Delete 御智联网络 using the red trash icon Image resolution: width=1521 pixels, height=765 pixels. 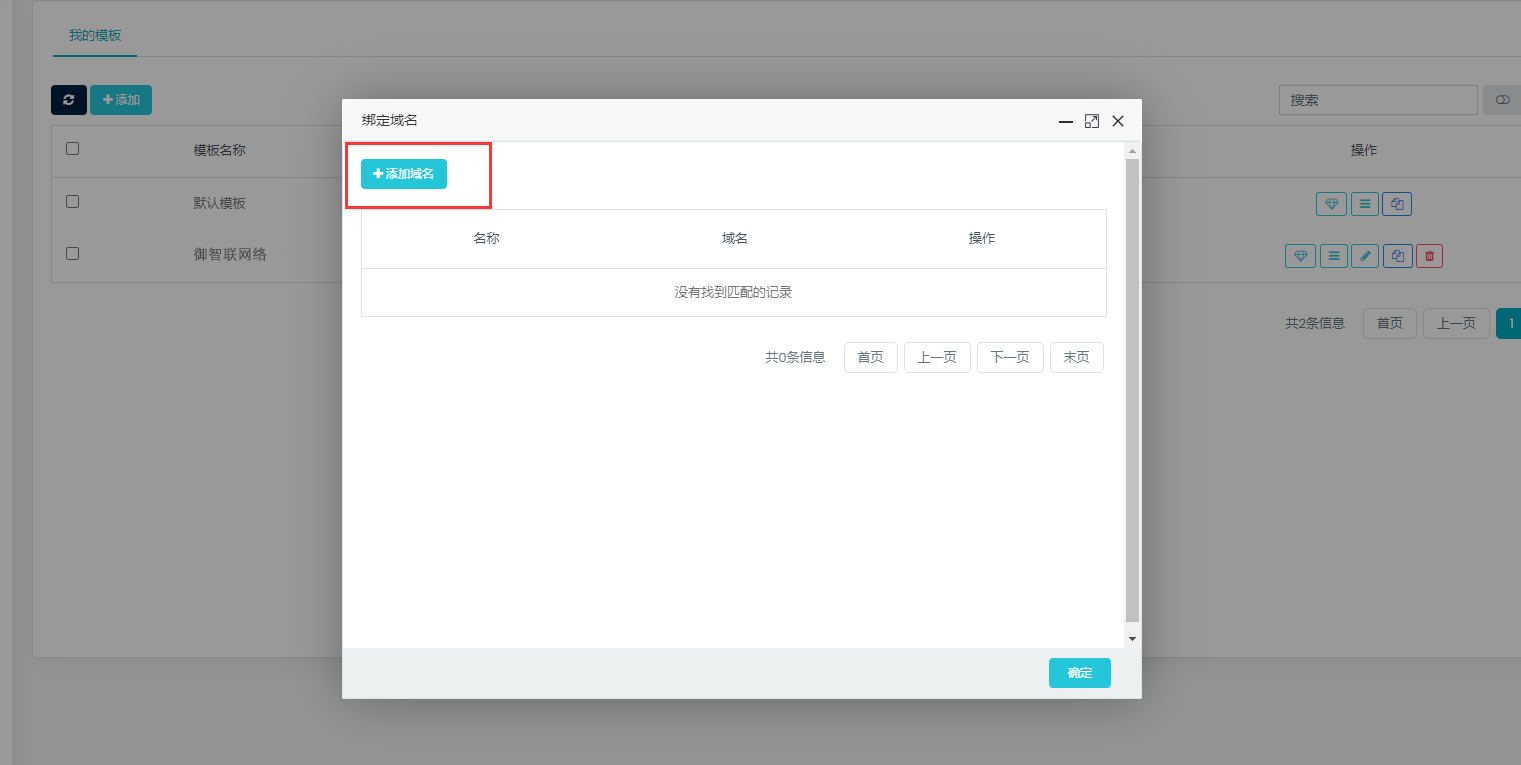coord(1429,256)
